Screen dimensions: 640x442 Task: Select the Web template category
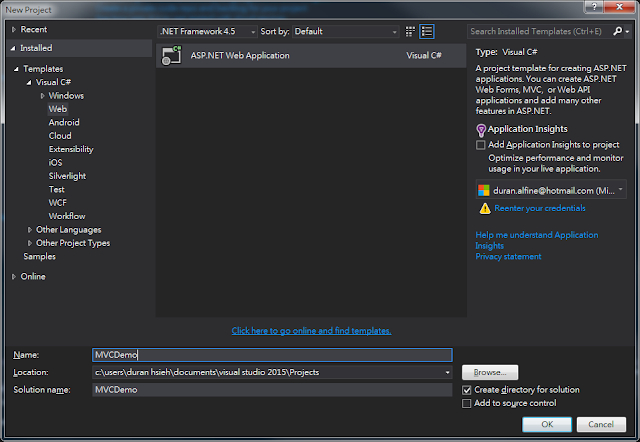click(58, 109)
